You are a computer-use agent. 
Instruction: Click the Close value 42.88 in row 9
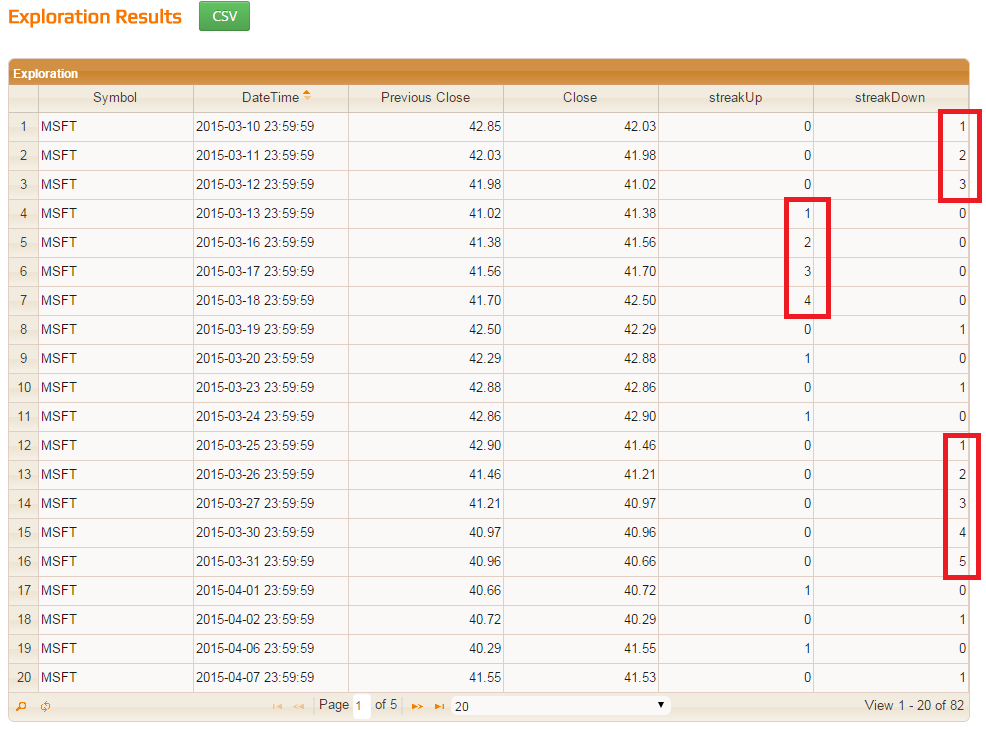pos(640,358)
